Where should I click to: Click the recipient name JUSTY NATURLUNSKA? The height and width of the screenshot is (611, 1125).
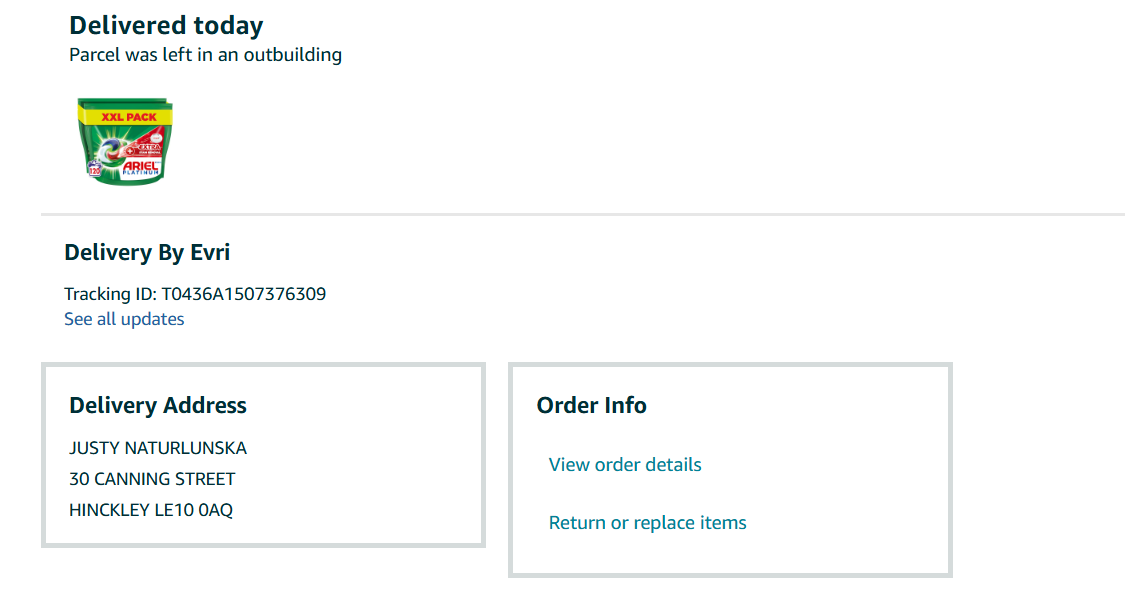(158, 447)
